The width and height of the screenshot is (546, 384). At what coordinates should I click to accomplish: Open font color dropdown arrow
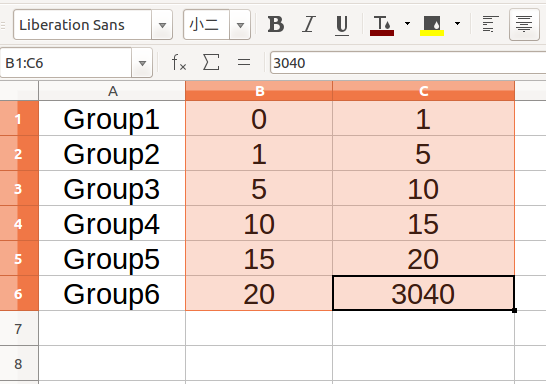click(407, 24)
